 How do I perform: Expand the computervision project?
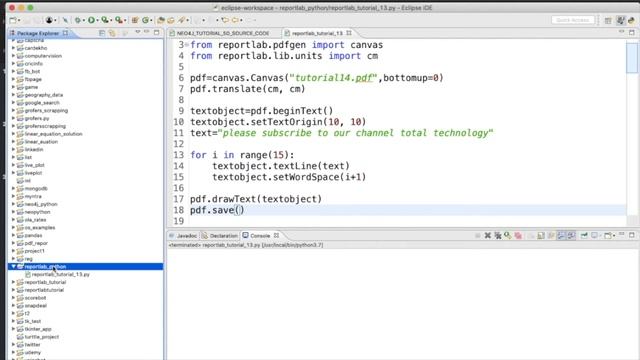[x=13, y=56]
